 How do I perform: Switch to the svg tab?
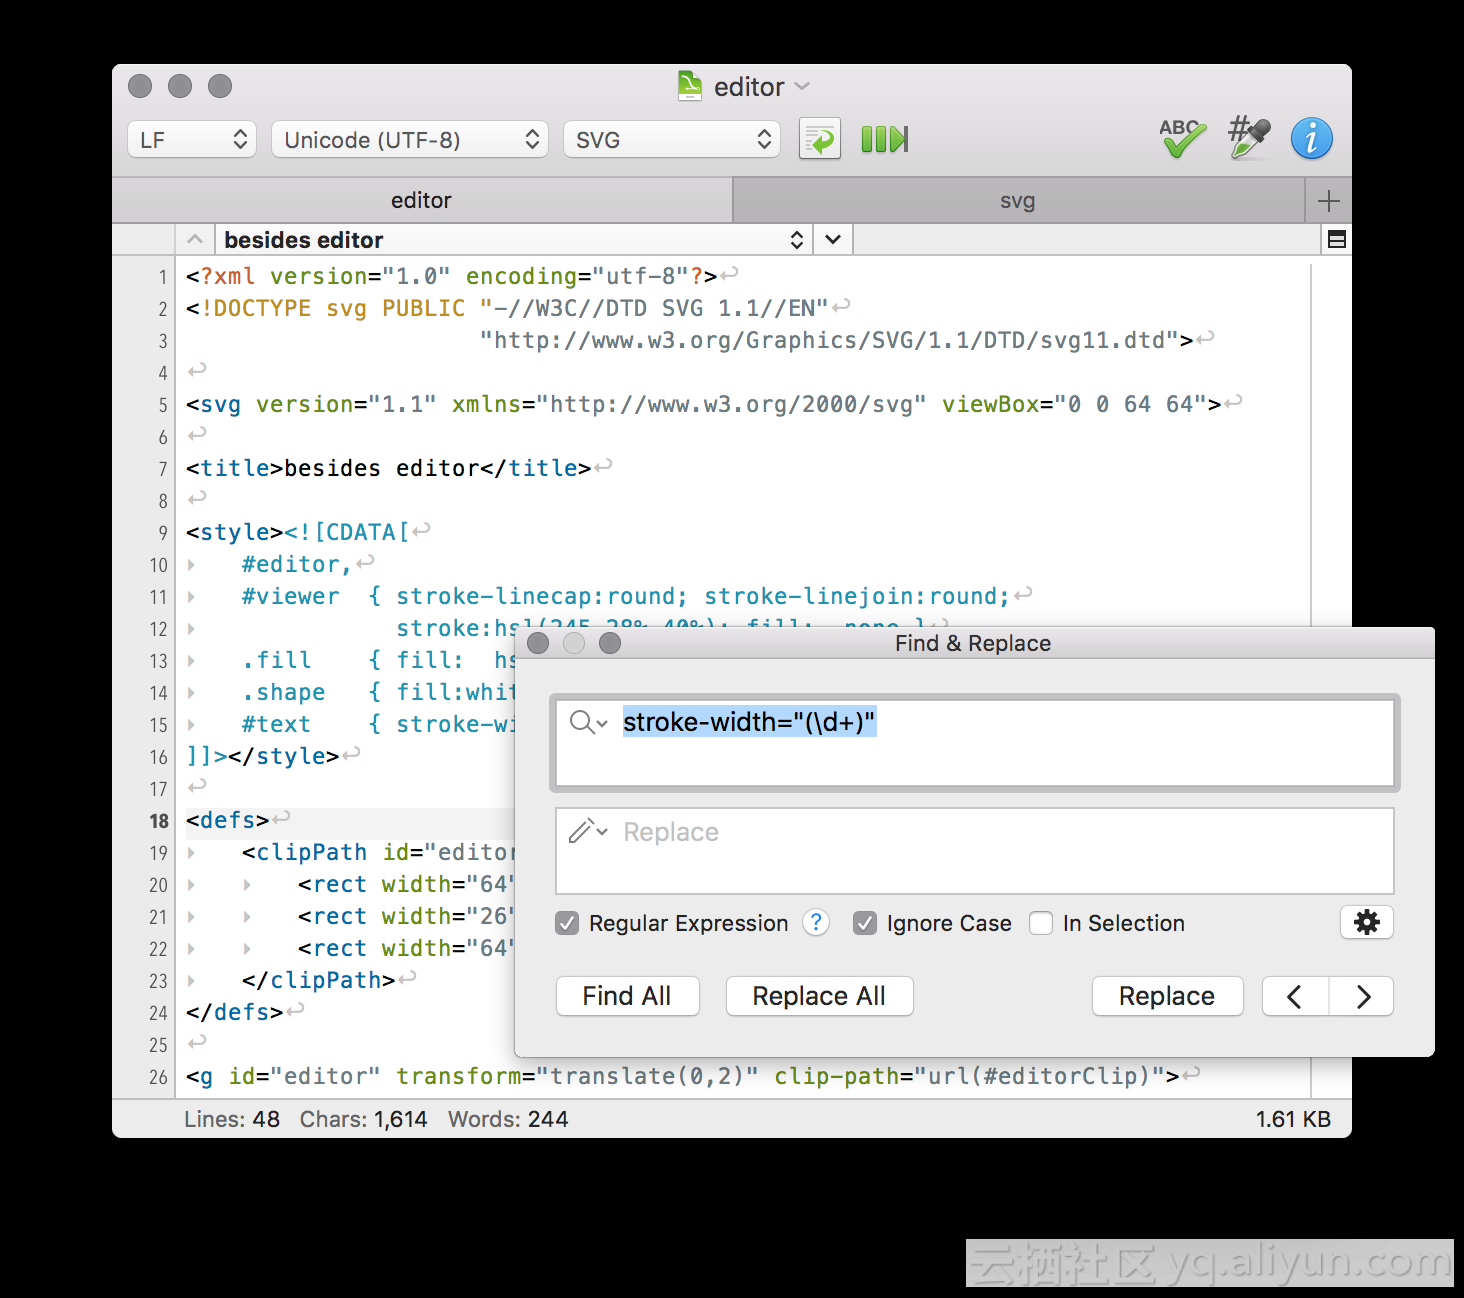[1018, 200]
